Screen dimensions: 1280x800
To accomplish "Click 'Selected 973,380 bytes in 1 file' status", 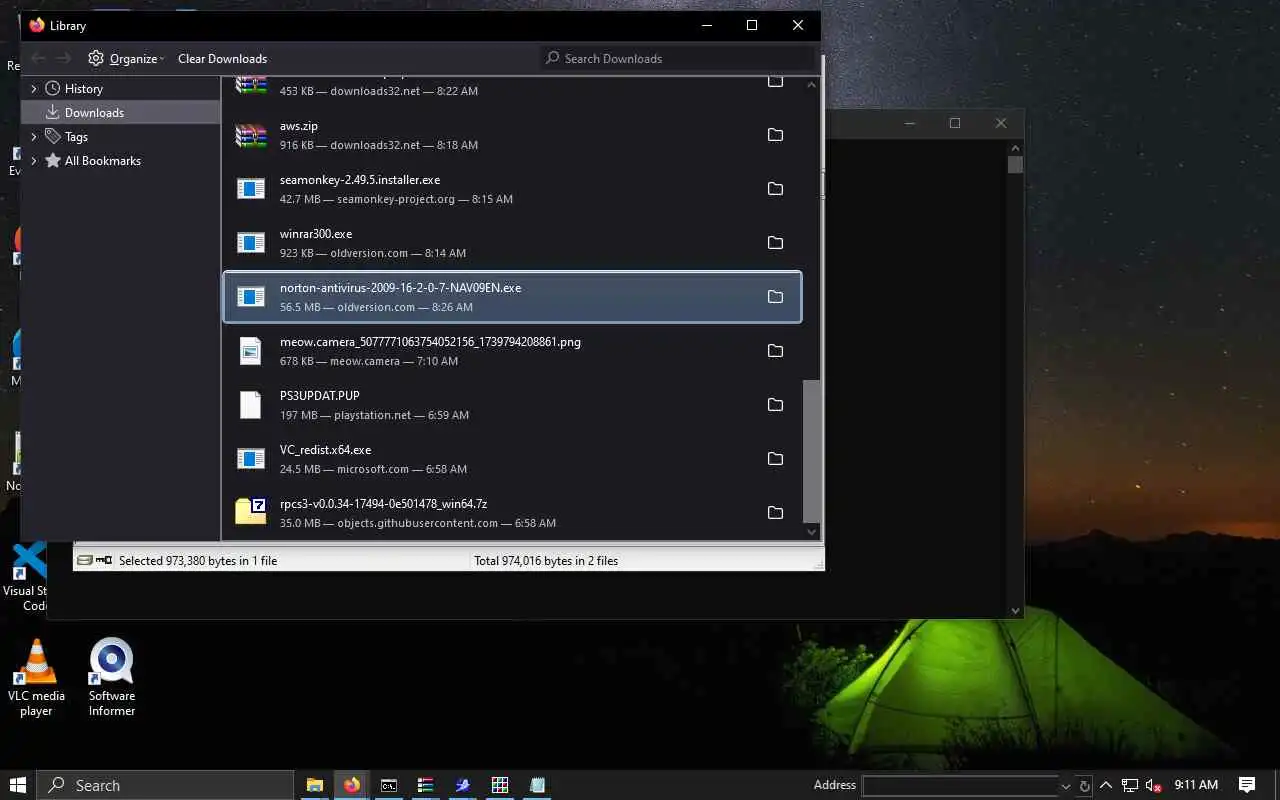I will tap(198, 561).
